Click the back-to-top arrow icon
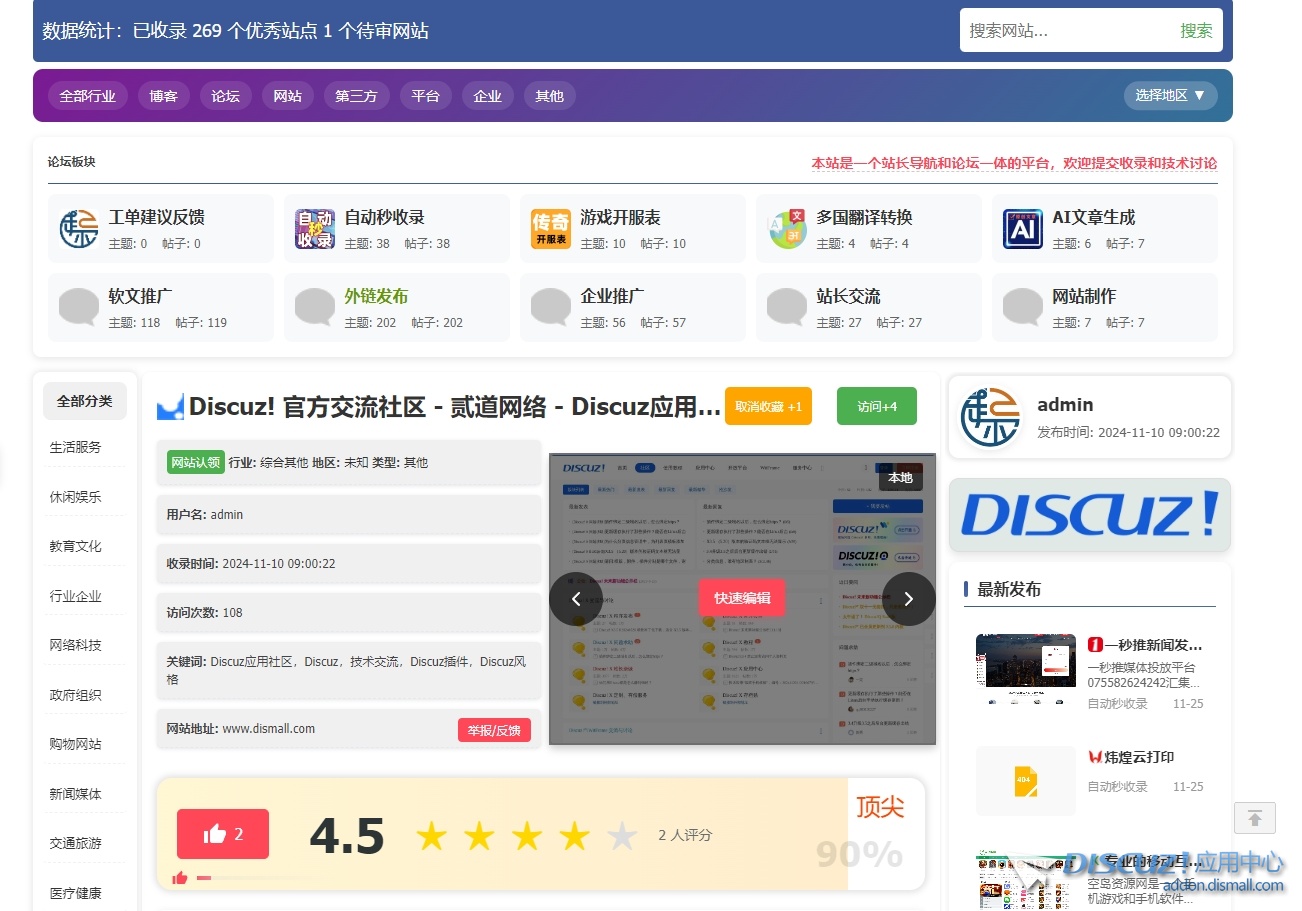This screenshot has width=1302, height=911. pyautogui.click(x=1254, y=818)
